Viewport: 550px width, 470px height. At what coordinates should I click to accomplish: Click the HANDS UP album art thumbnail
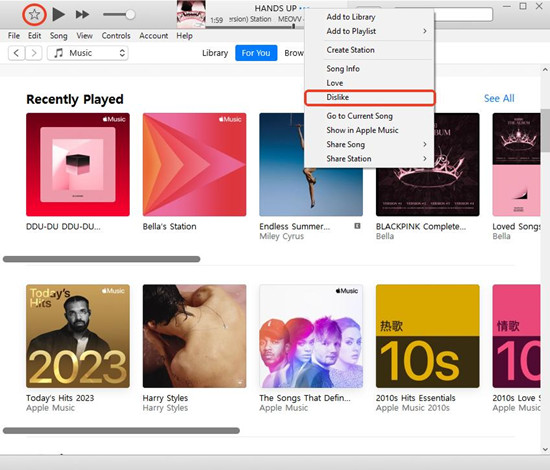pos(191,14)
